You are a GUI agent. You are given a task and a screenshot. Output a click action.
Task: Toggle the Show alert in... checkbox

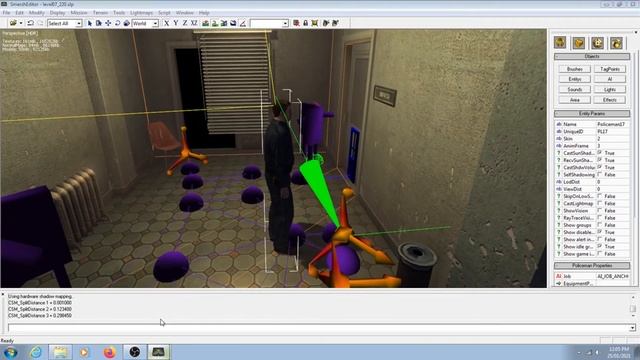tap(600, 240)
